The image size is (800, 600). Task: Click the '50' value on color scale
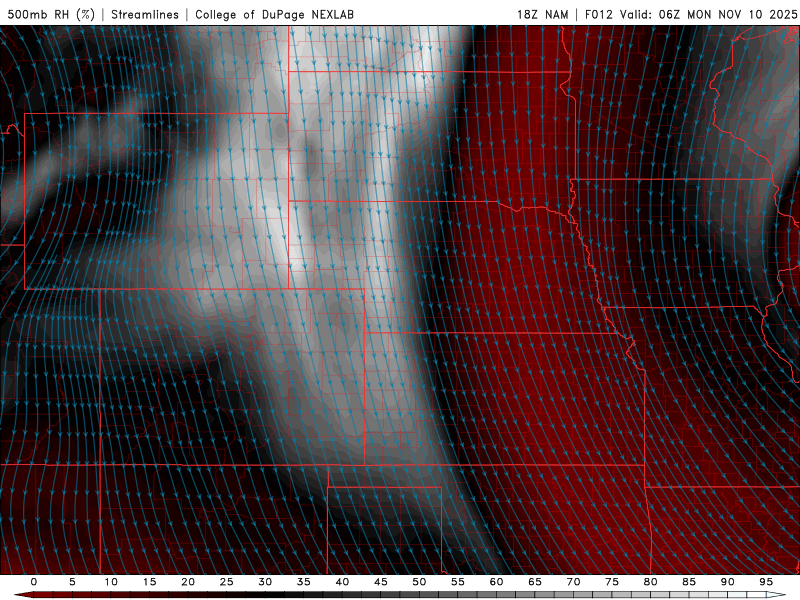click(x=419, y=582)
